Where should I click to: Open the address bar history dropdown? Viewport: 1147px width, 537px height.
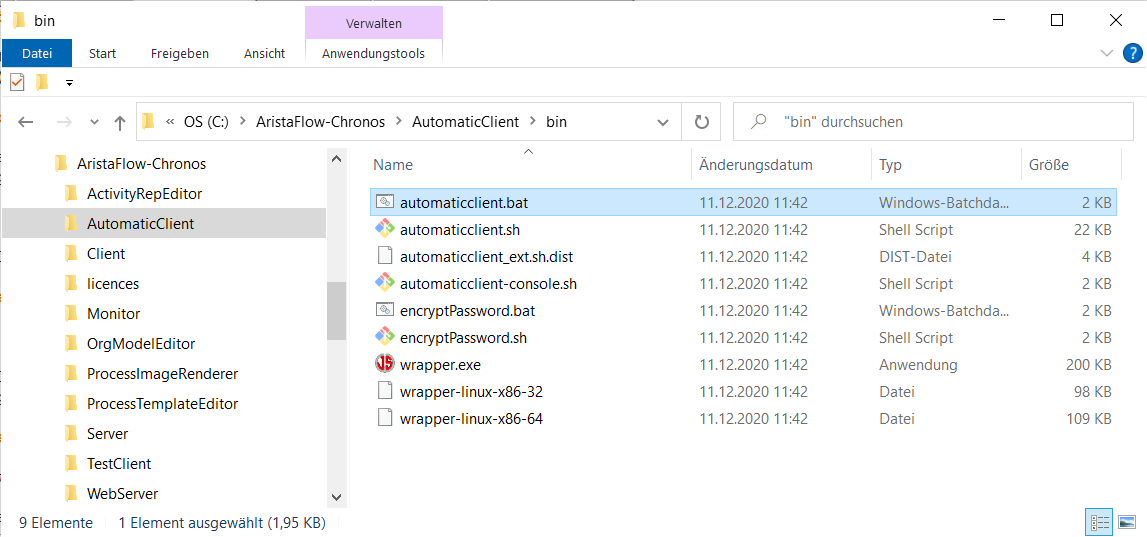click(x=663, y=123)
